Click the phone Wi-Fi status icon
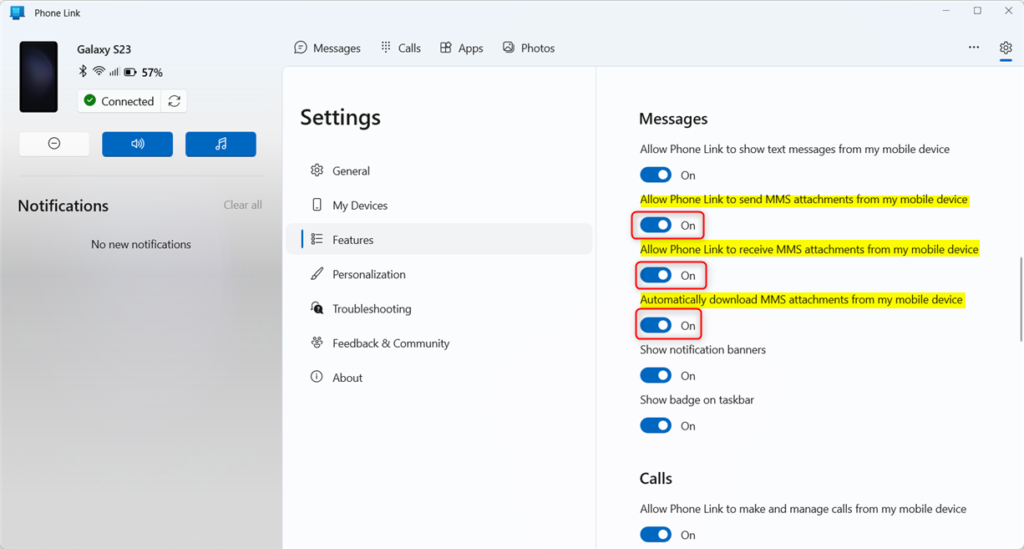Image resolution: width=1024 pixels, height=549 pixels. pyautogui.click(x=99, y=71)
